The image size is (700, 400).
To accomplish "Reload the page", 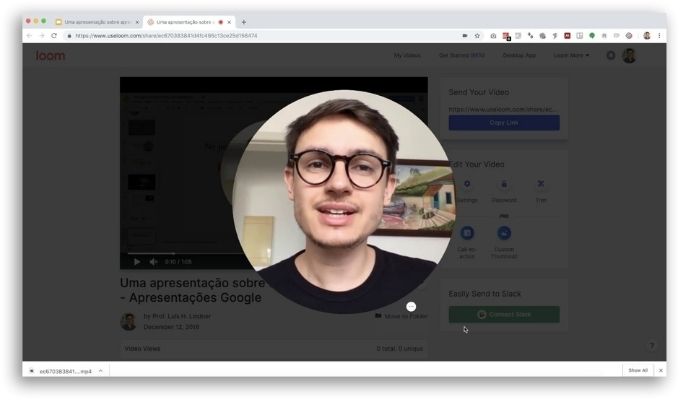I will (54, 36).
